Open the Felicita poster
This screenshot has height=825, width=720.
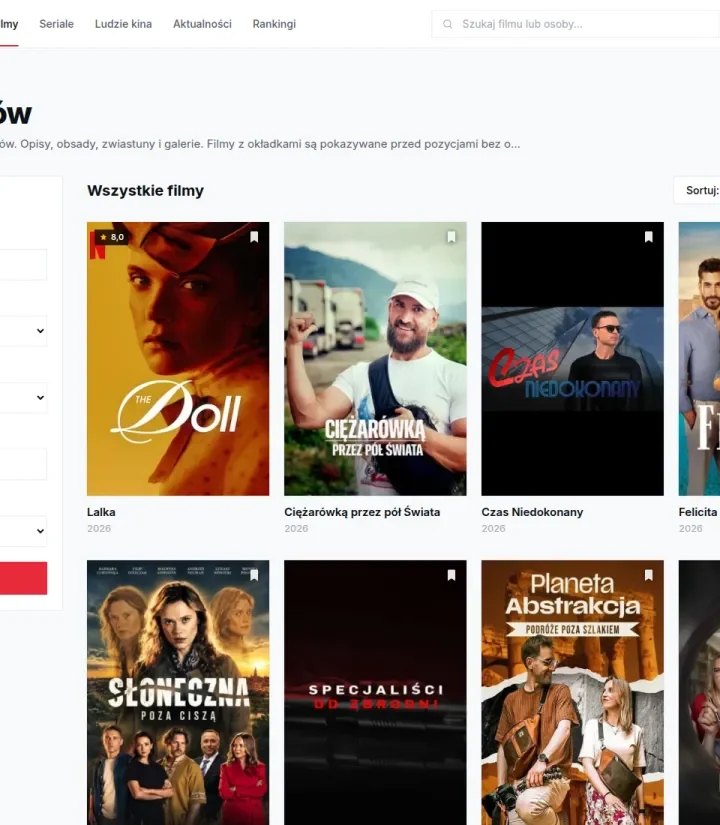click(699, 359)
